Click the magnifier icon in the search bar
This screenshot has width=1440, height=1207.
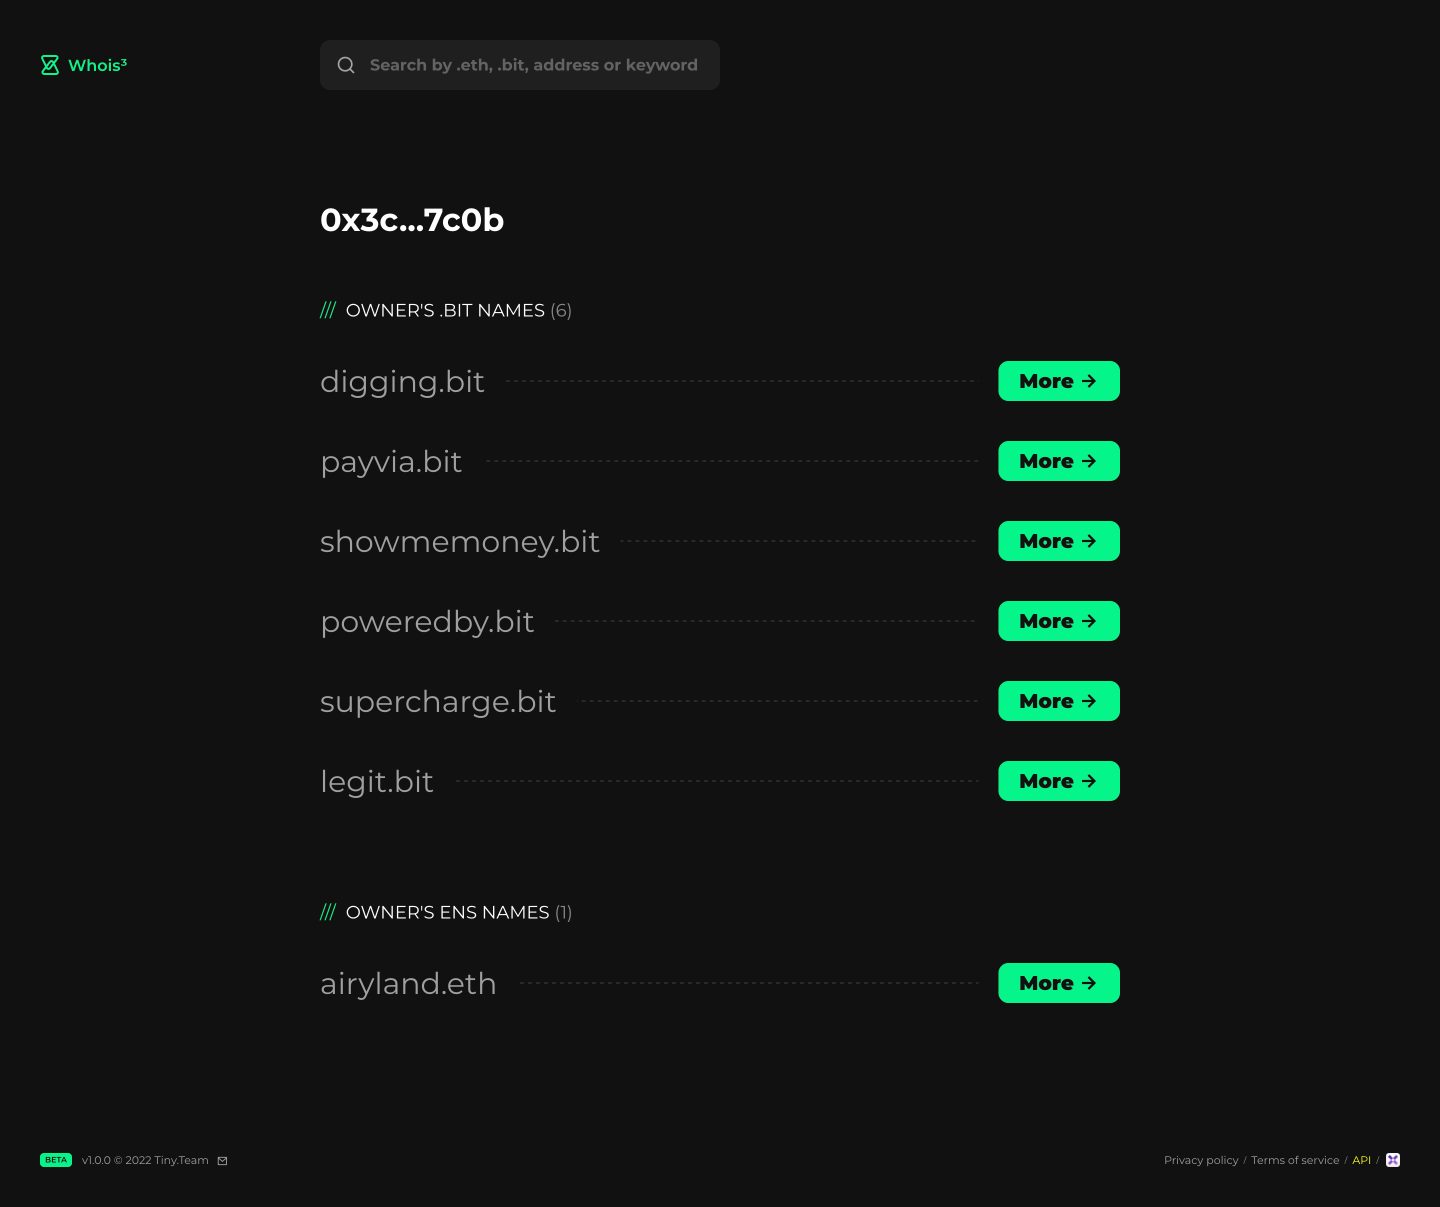click(x=346, y=64)
